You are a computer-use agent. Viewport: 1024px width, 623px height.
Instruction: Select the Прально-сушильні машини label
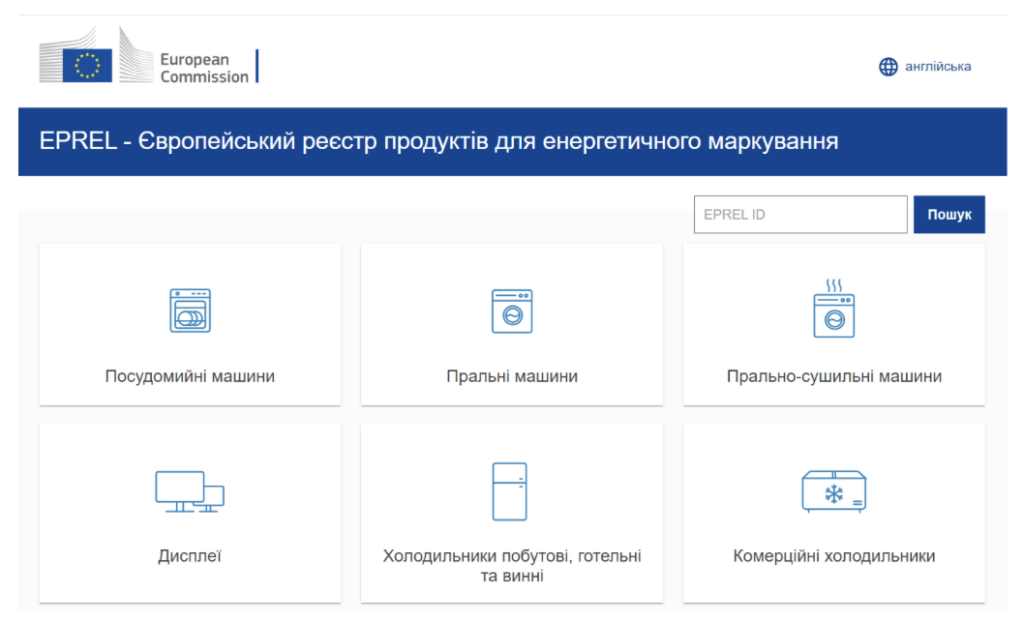pyautogui.click(x=834, y=377)
